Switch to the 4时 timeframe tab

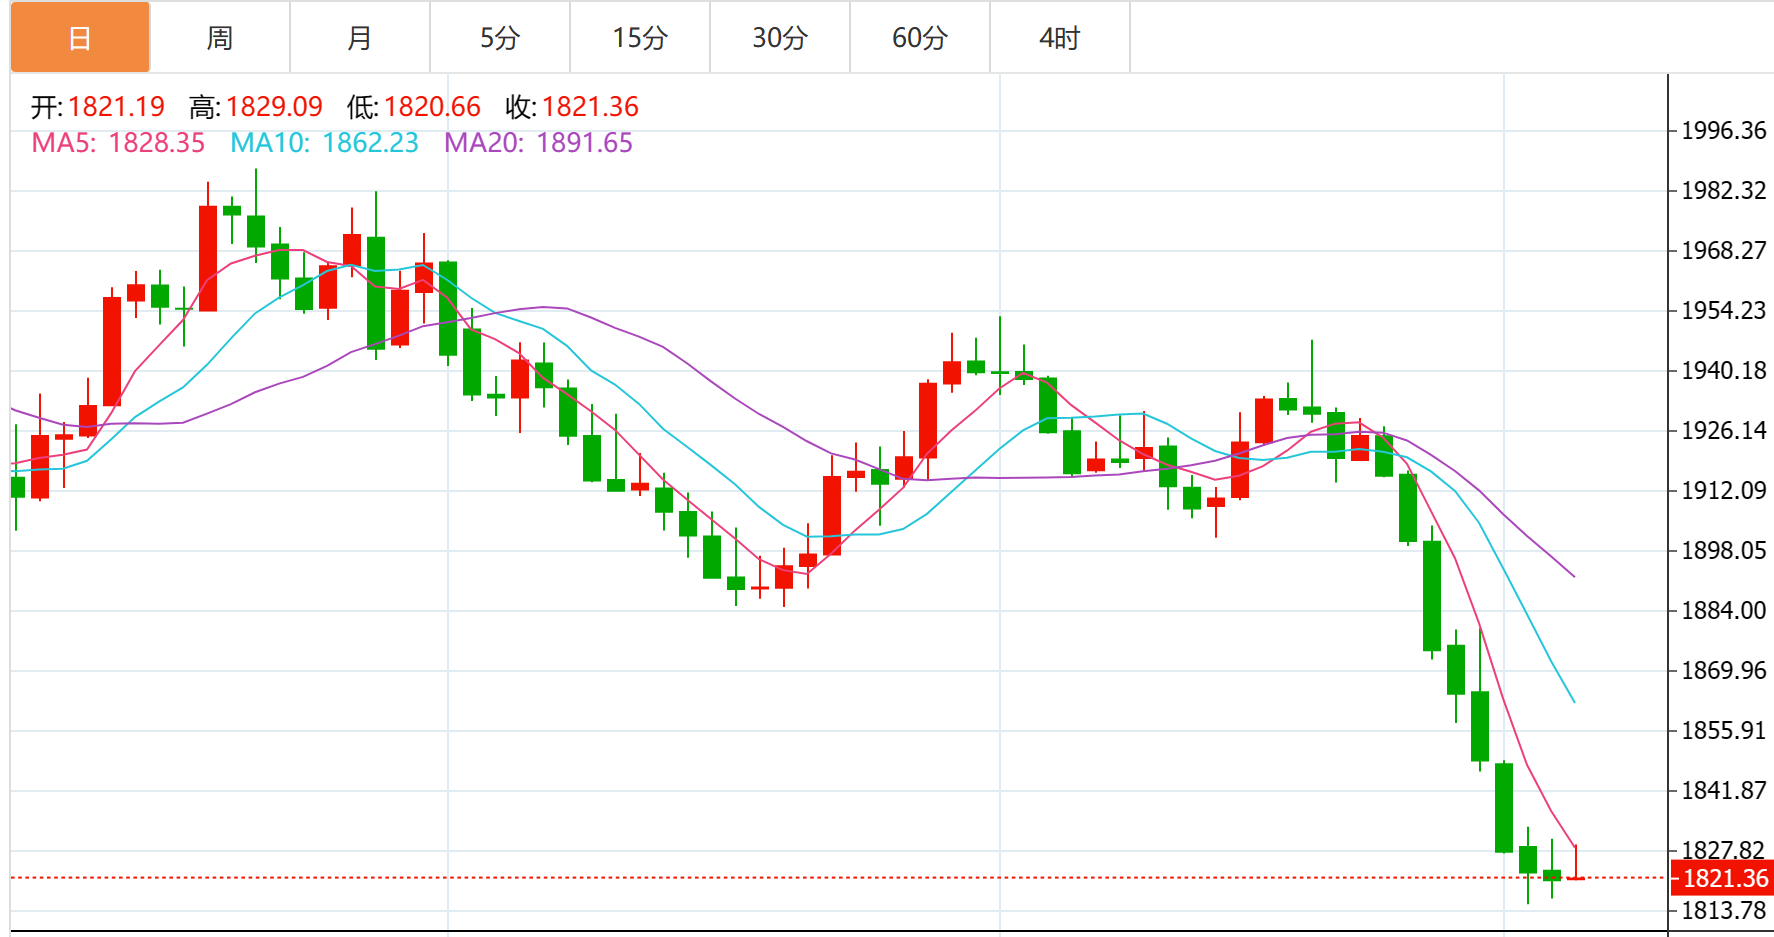coord(1060,38)
